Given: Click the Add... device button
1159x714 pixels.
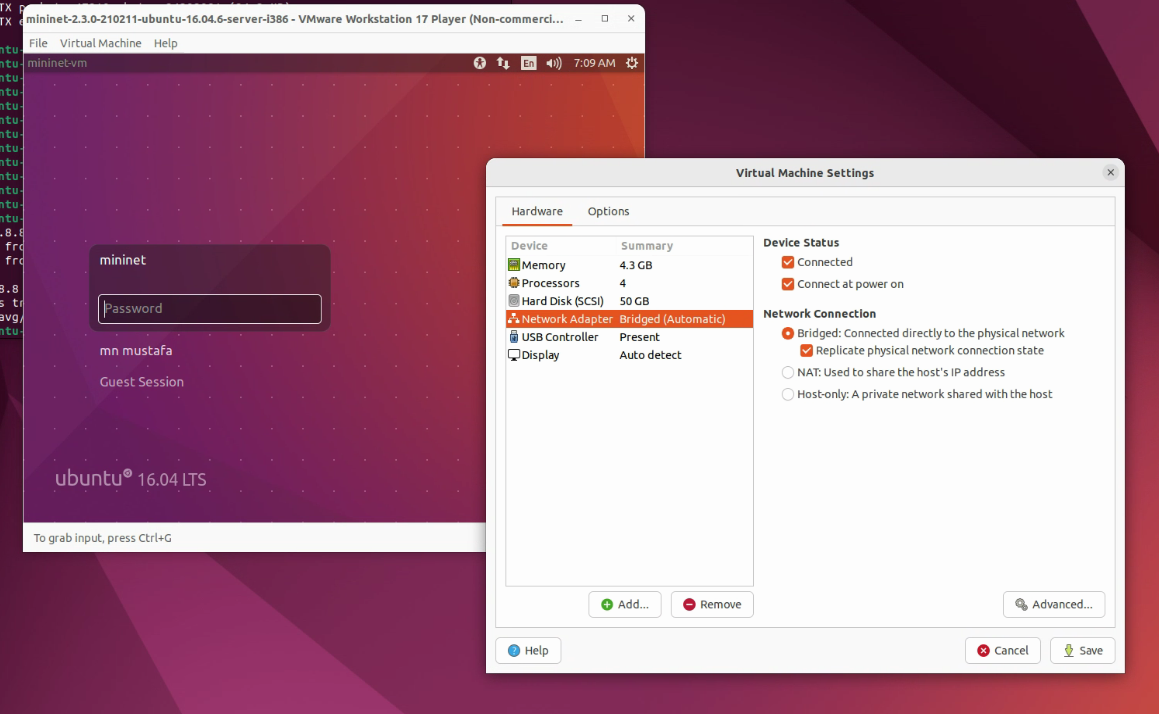Looking at the screenshot, I should coord(625,605).
